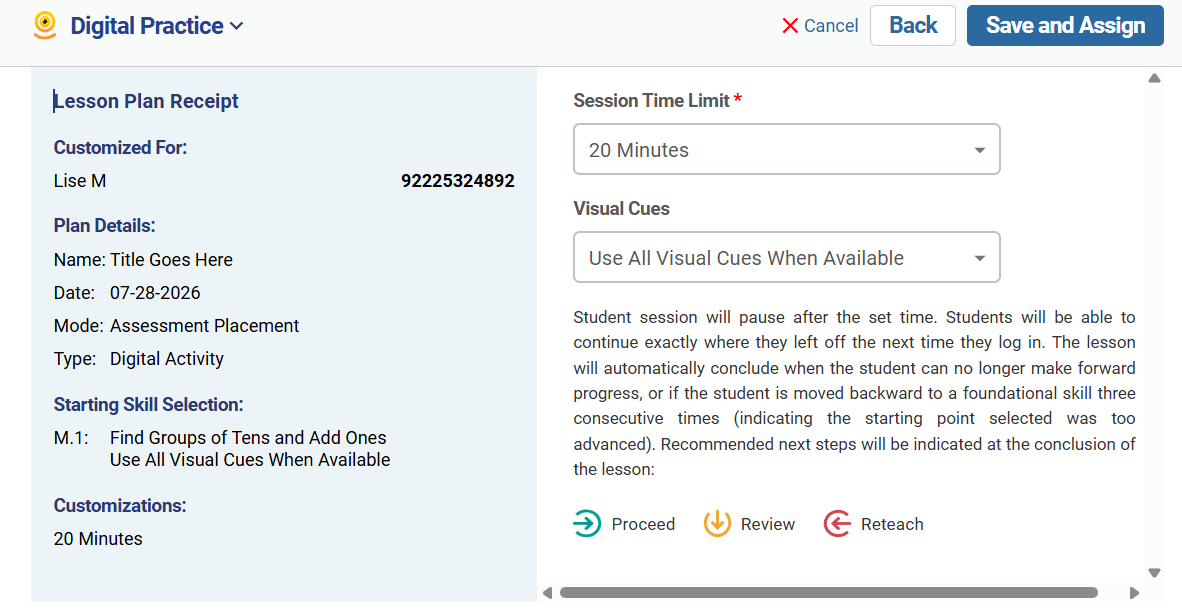Click the Cancel link

[831, 26]
